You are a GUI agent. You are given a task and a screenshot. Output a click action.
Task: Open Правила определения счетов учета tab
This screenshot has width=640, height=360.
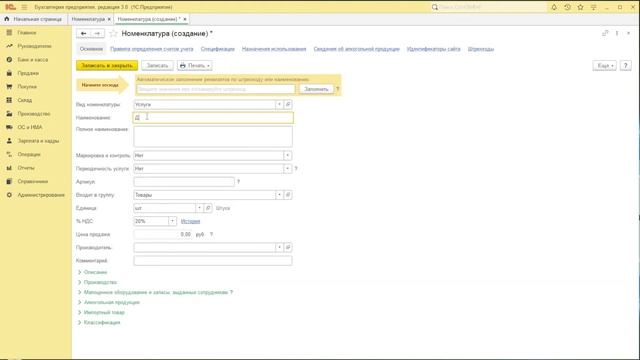[x=152, y=49]
